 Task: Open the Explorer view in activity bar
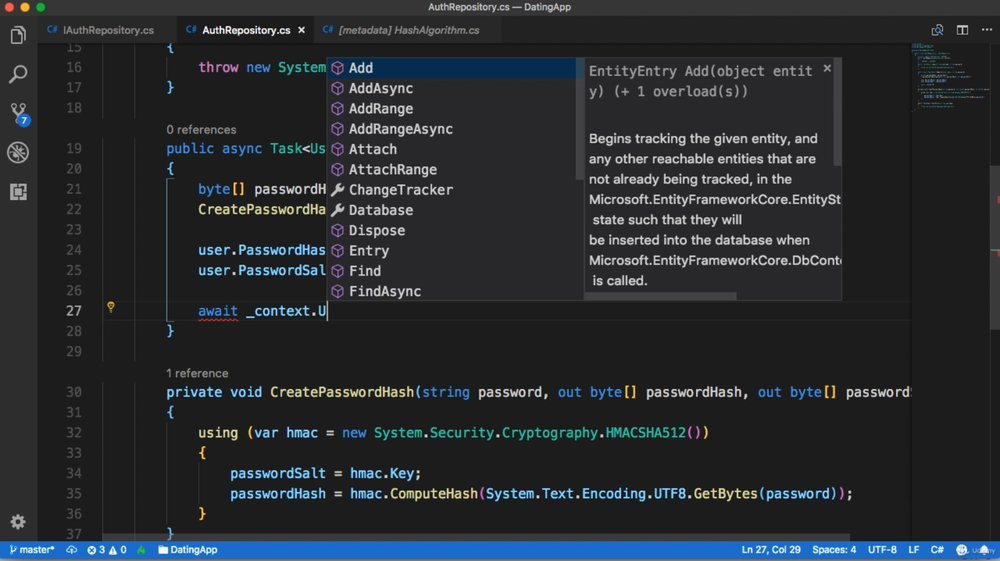18,36
